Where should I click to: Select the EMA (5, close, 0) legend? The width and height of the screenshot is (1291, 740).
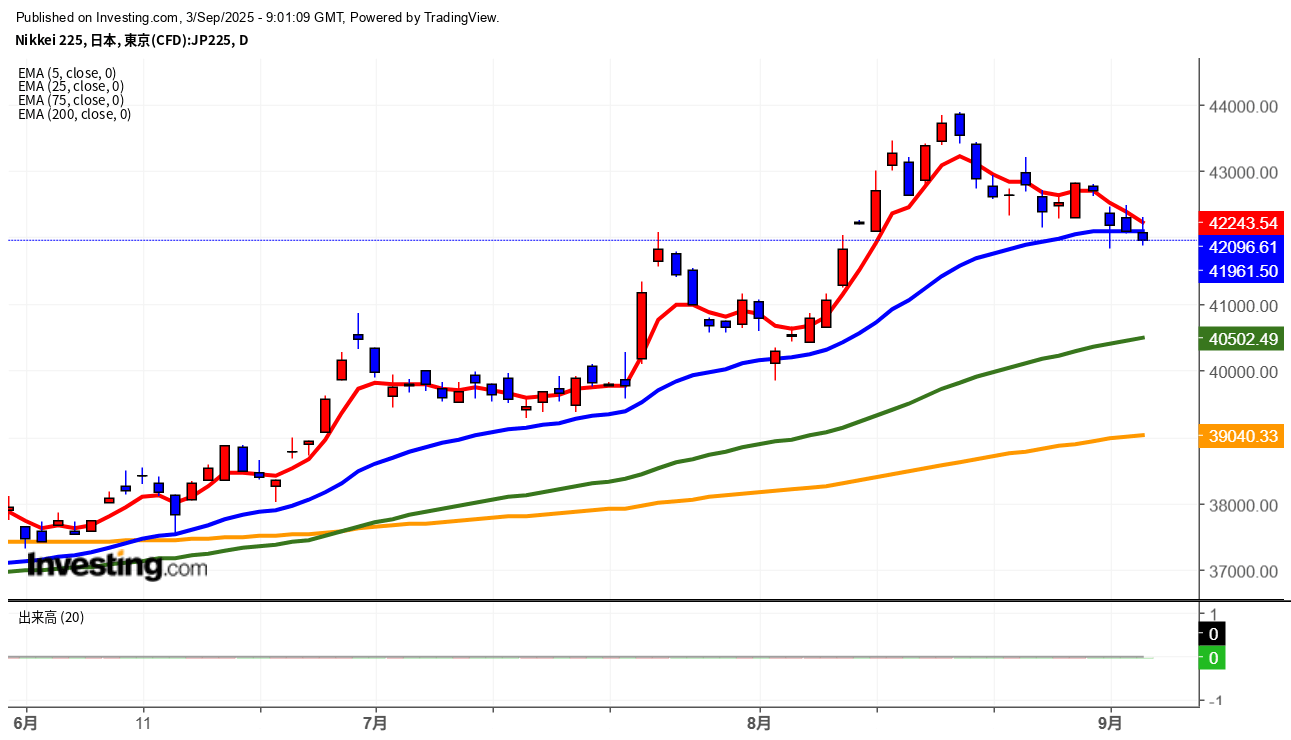click(67, 73)
